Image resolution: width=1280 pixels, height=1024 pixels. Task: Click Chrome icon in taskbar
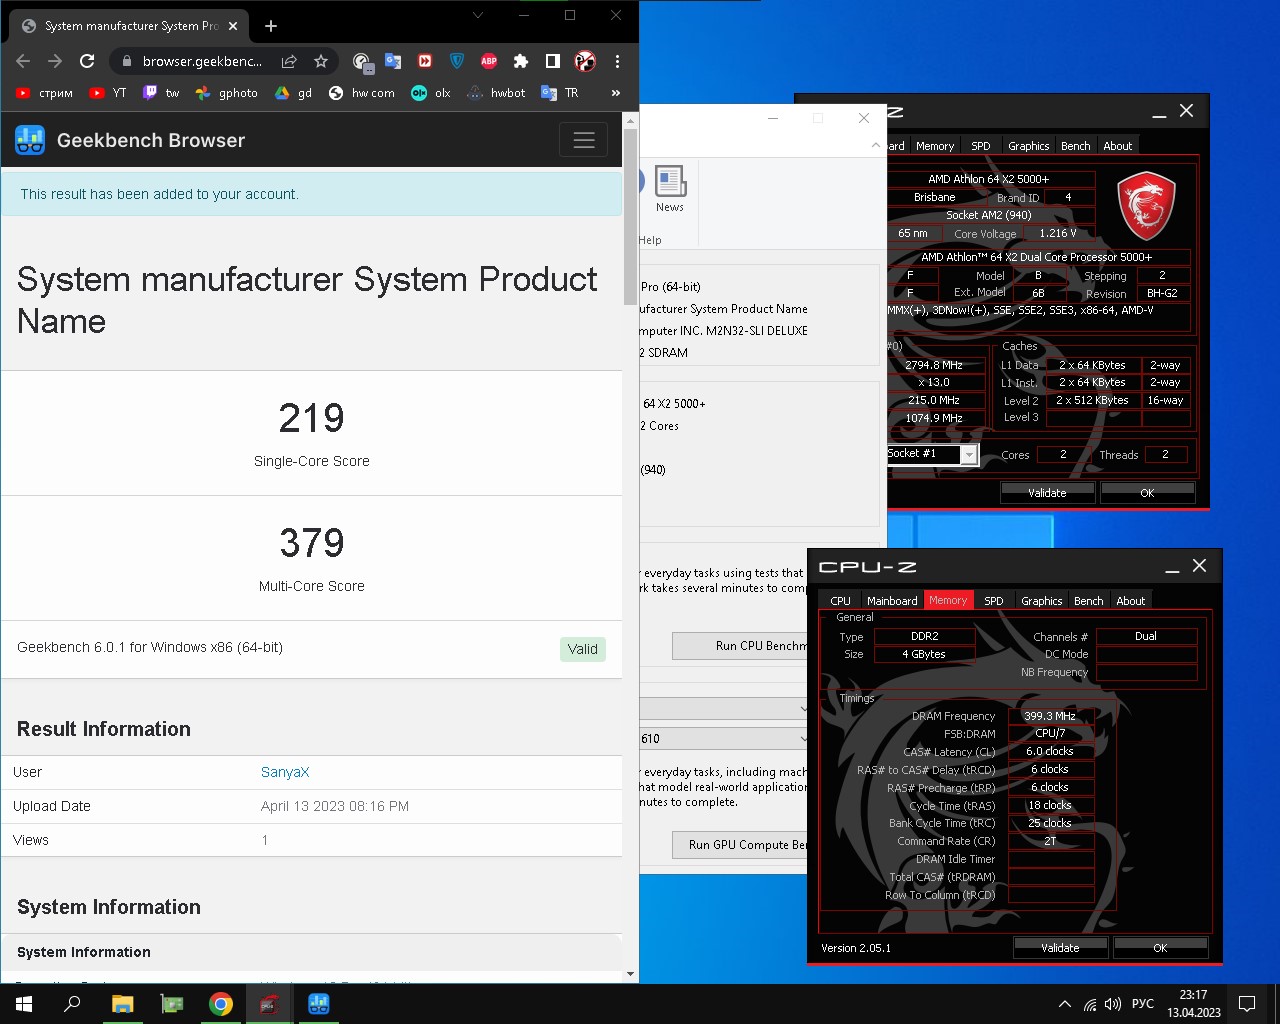click(221, 1004)
